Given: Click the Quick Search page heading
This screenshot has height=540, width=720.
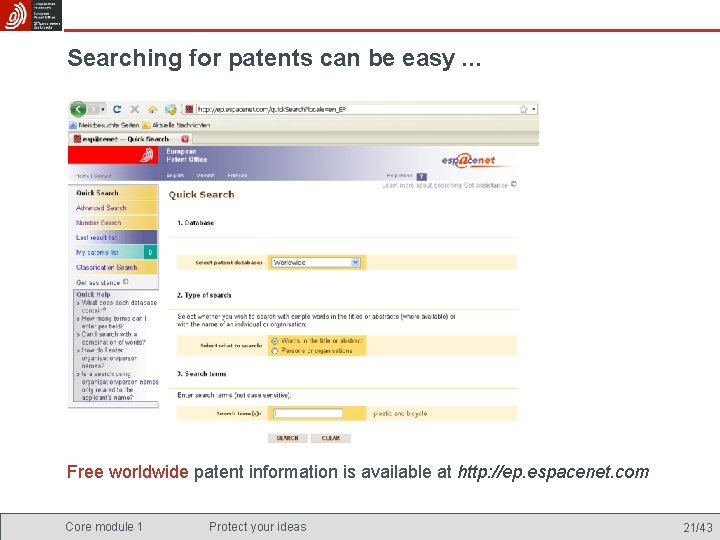Looking at the screenshot, I should click(x=202, y=195).
